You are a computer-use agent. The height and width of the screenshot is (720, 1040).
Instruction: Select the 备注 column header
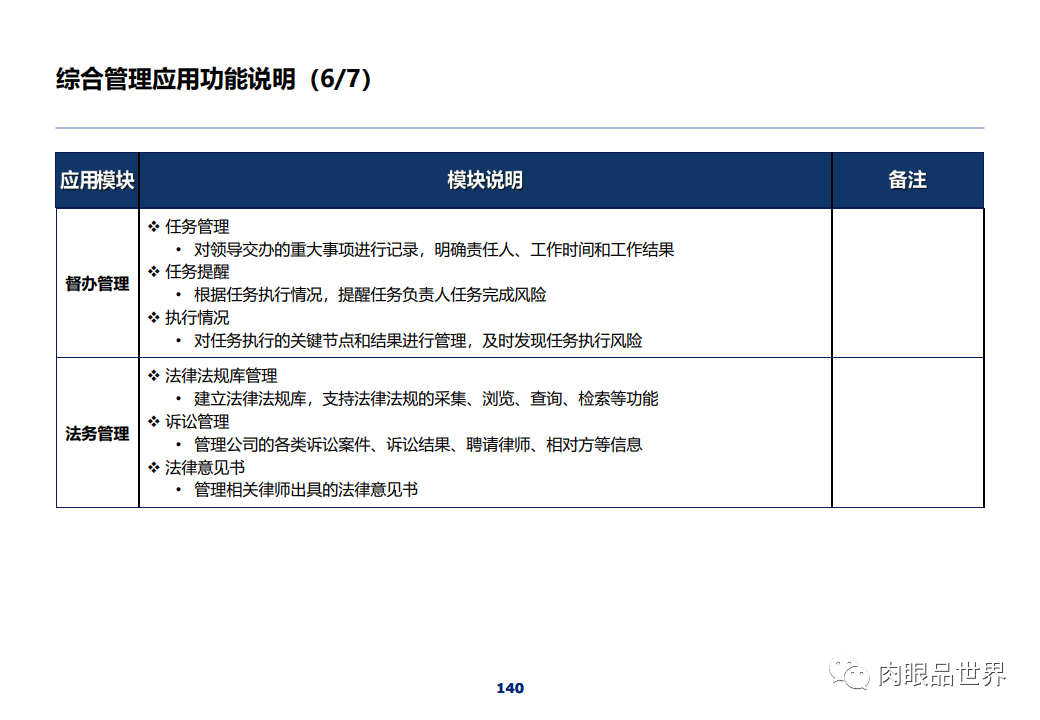tap(907, 180)
